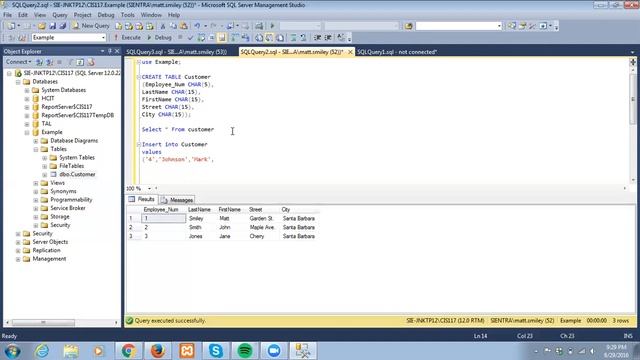Open the editor zoom 100% dropdown
The width and height of the screenshot is (640, 360).
point(149,188)
